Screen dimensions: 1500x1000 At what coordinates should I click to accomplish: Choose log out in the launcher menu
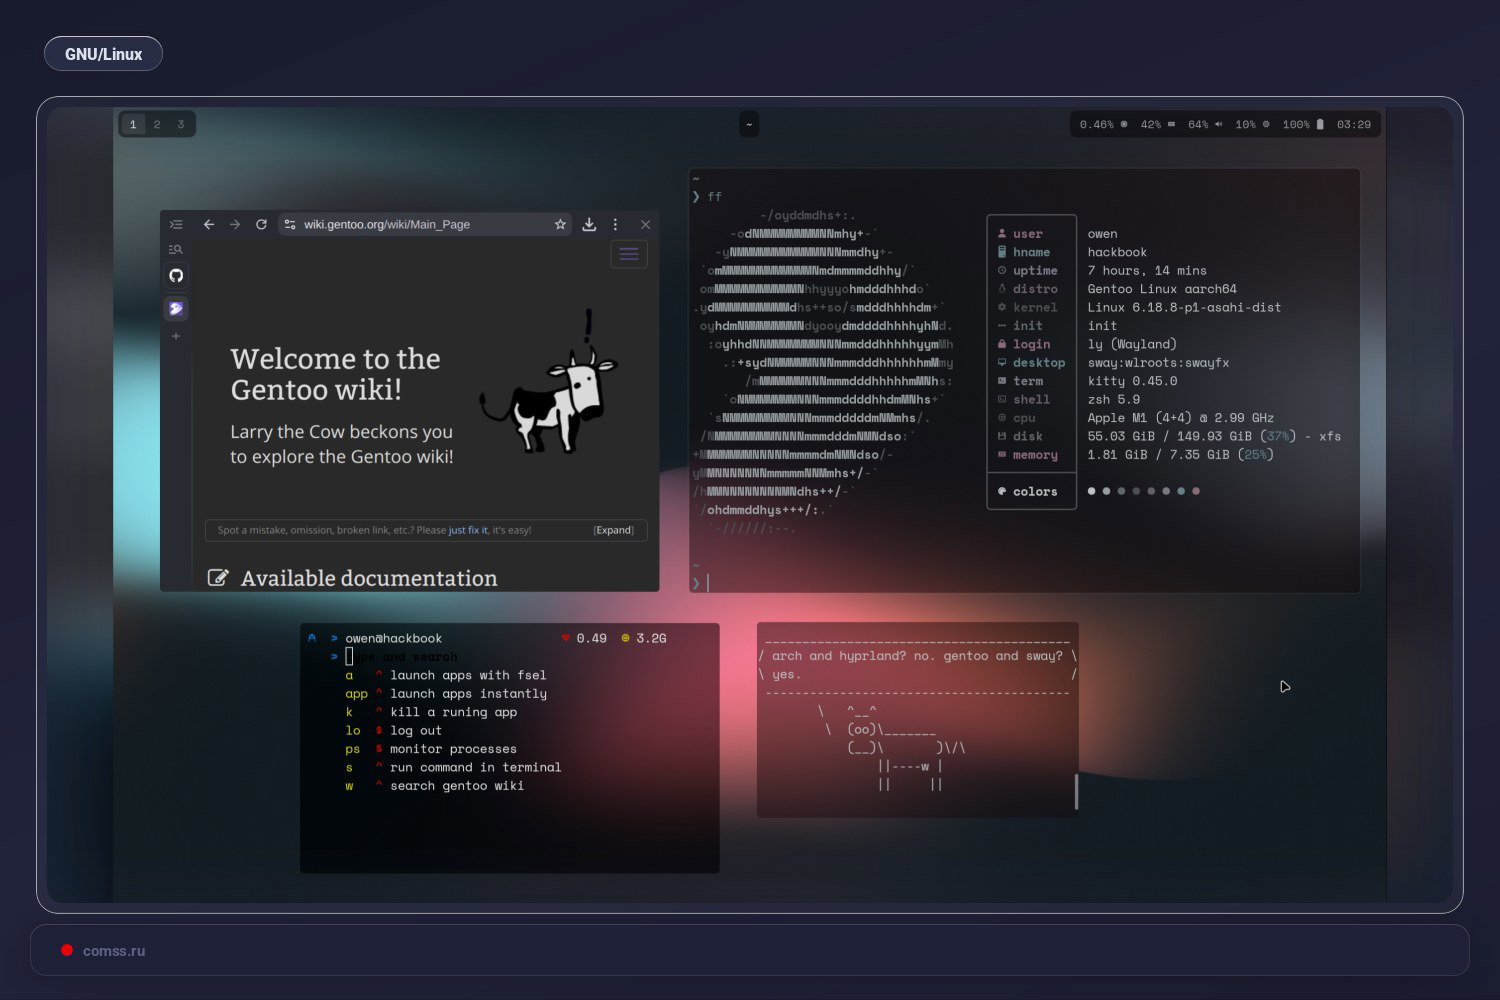click(x=417, y=730)
